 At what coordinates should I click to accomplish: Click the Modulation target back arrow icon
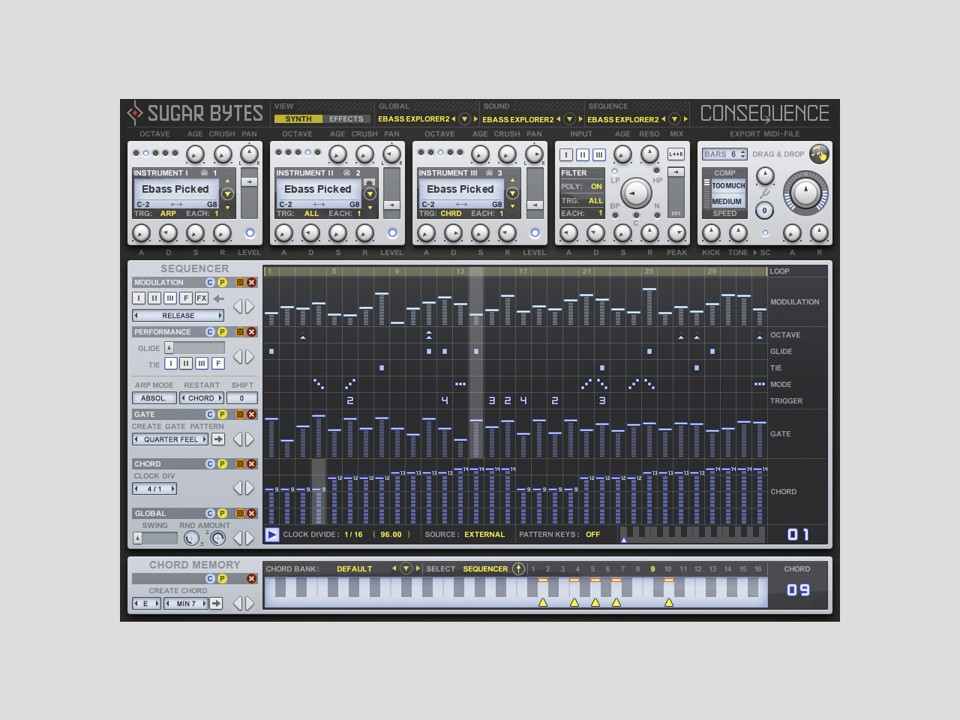point(219,299)
